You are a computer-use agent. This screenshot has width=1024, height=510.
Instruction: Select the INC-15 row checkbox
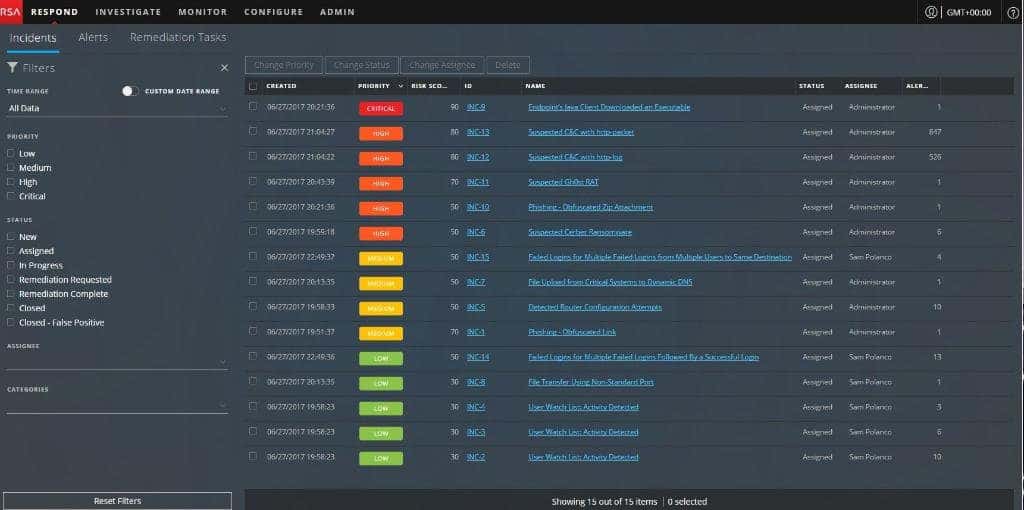tap(253, 257)
